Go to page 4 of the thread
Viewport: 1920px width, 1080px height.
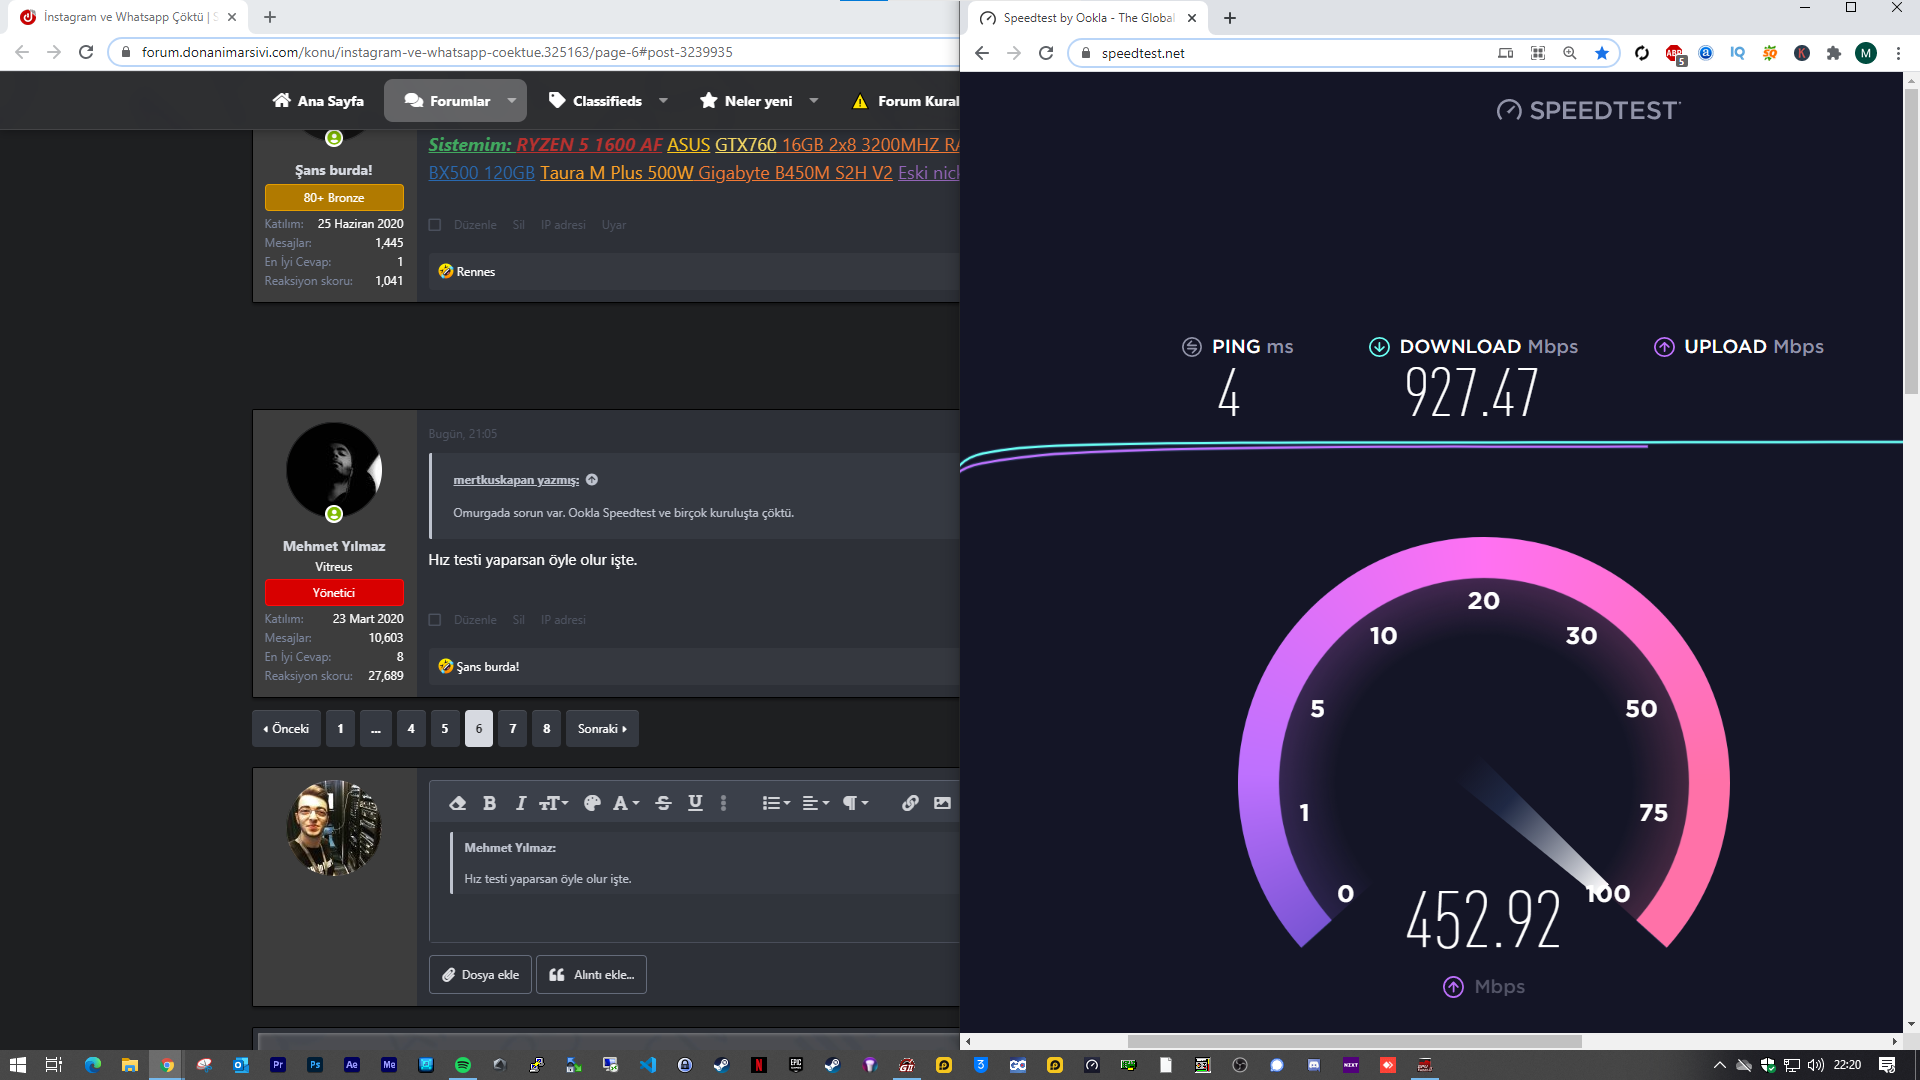point(411,729)
